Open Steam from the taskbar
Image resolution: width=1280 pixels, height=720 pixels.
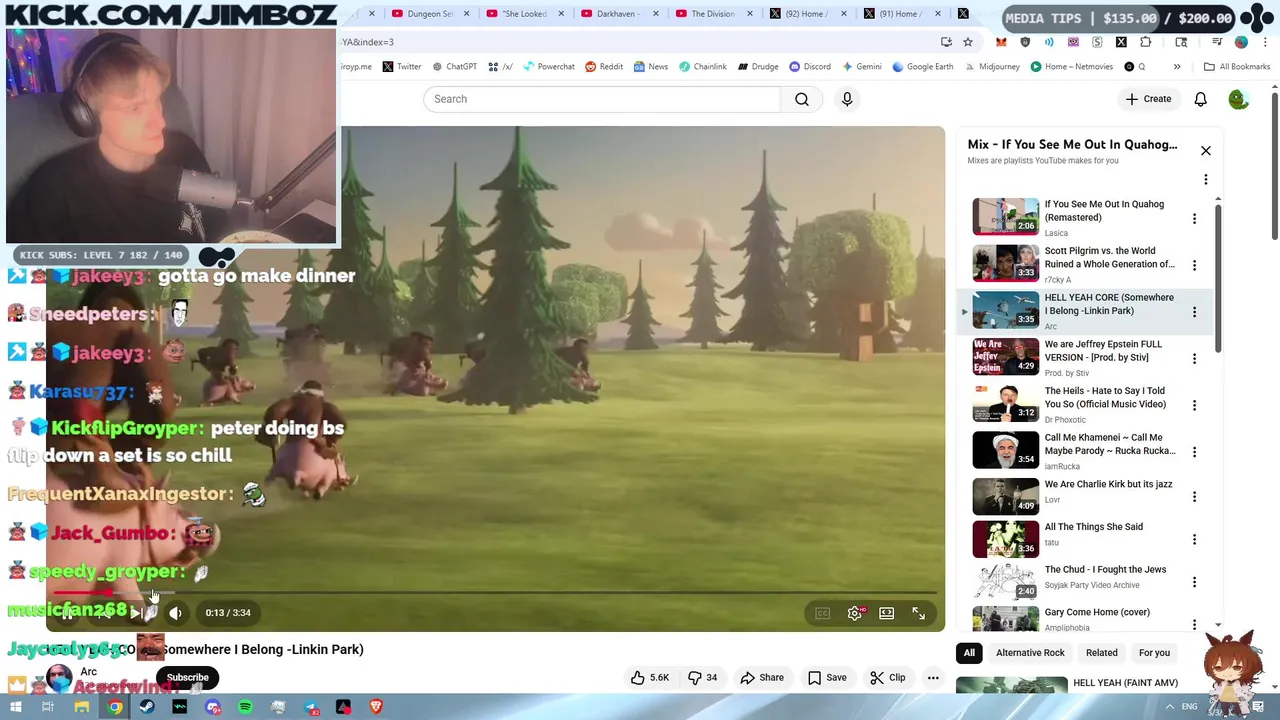click(147, 707)
